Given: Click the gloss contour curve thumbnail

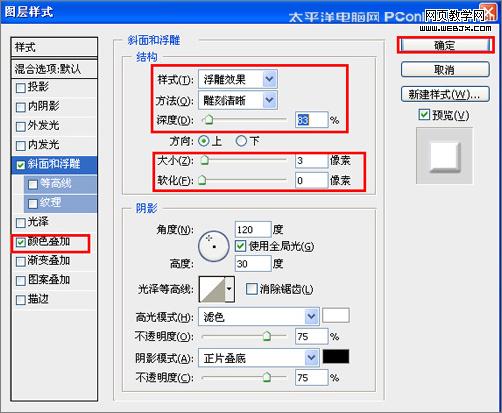Looking at the screenshot, I should 212,289.
